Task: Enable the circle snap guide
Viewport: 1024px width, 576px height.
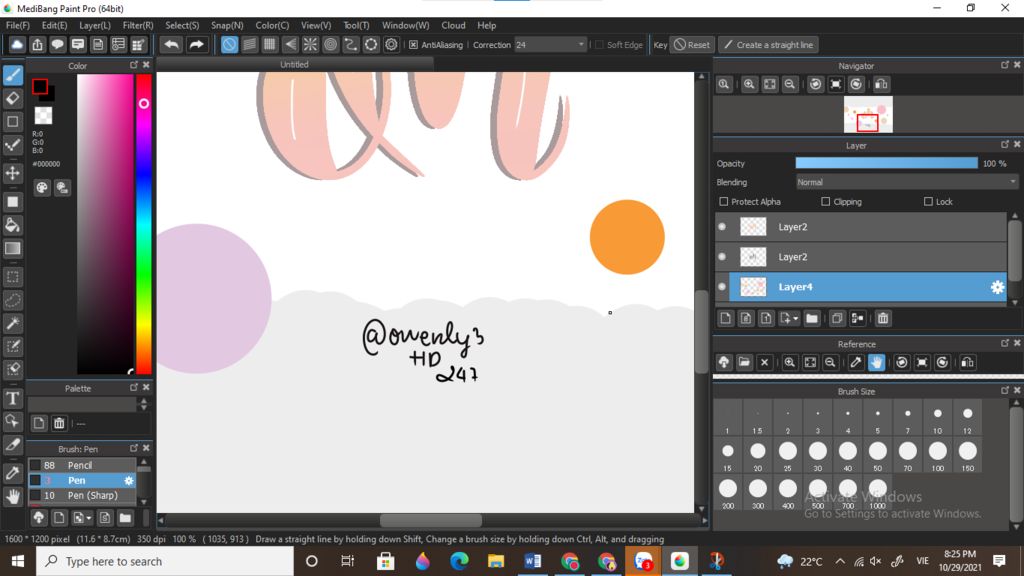Action: click(x=330, y=44)
